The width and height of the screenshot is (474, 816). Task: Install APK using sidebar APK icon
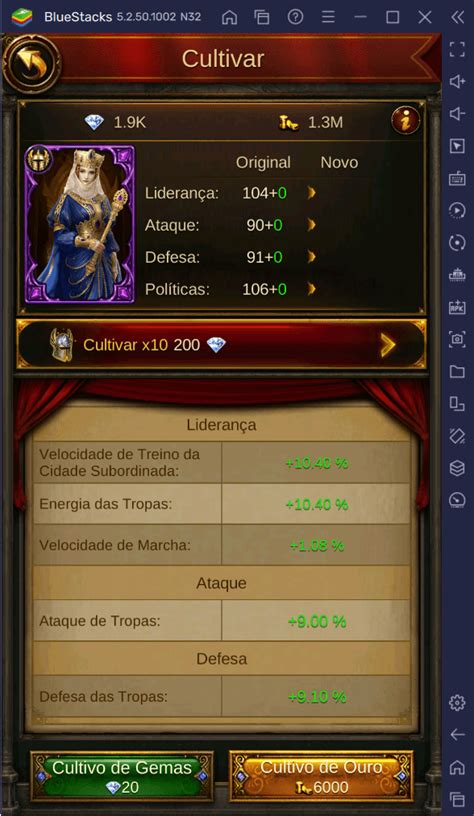point(457,307)
